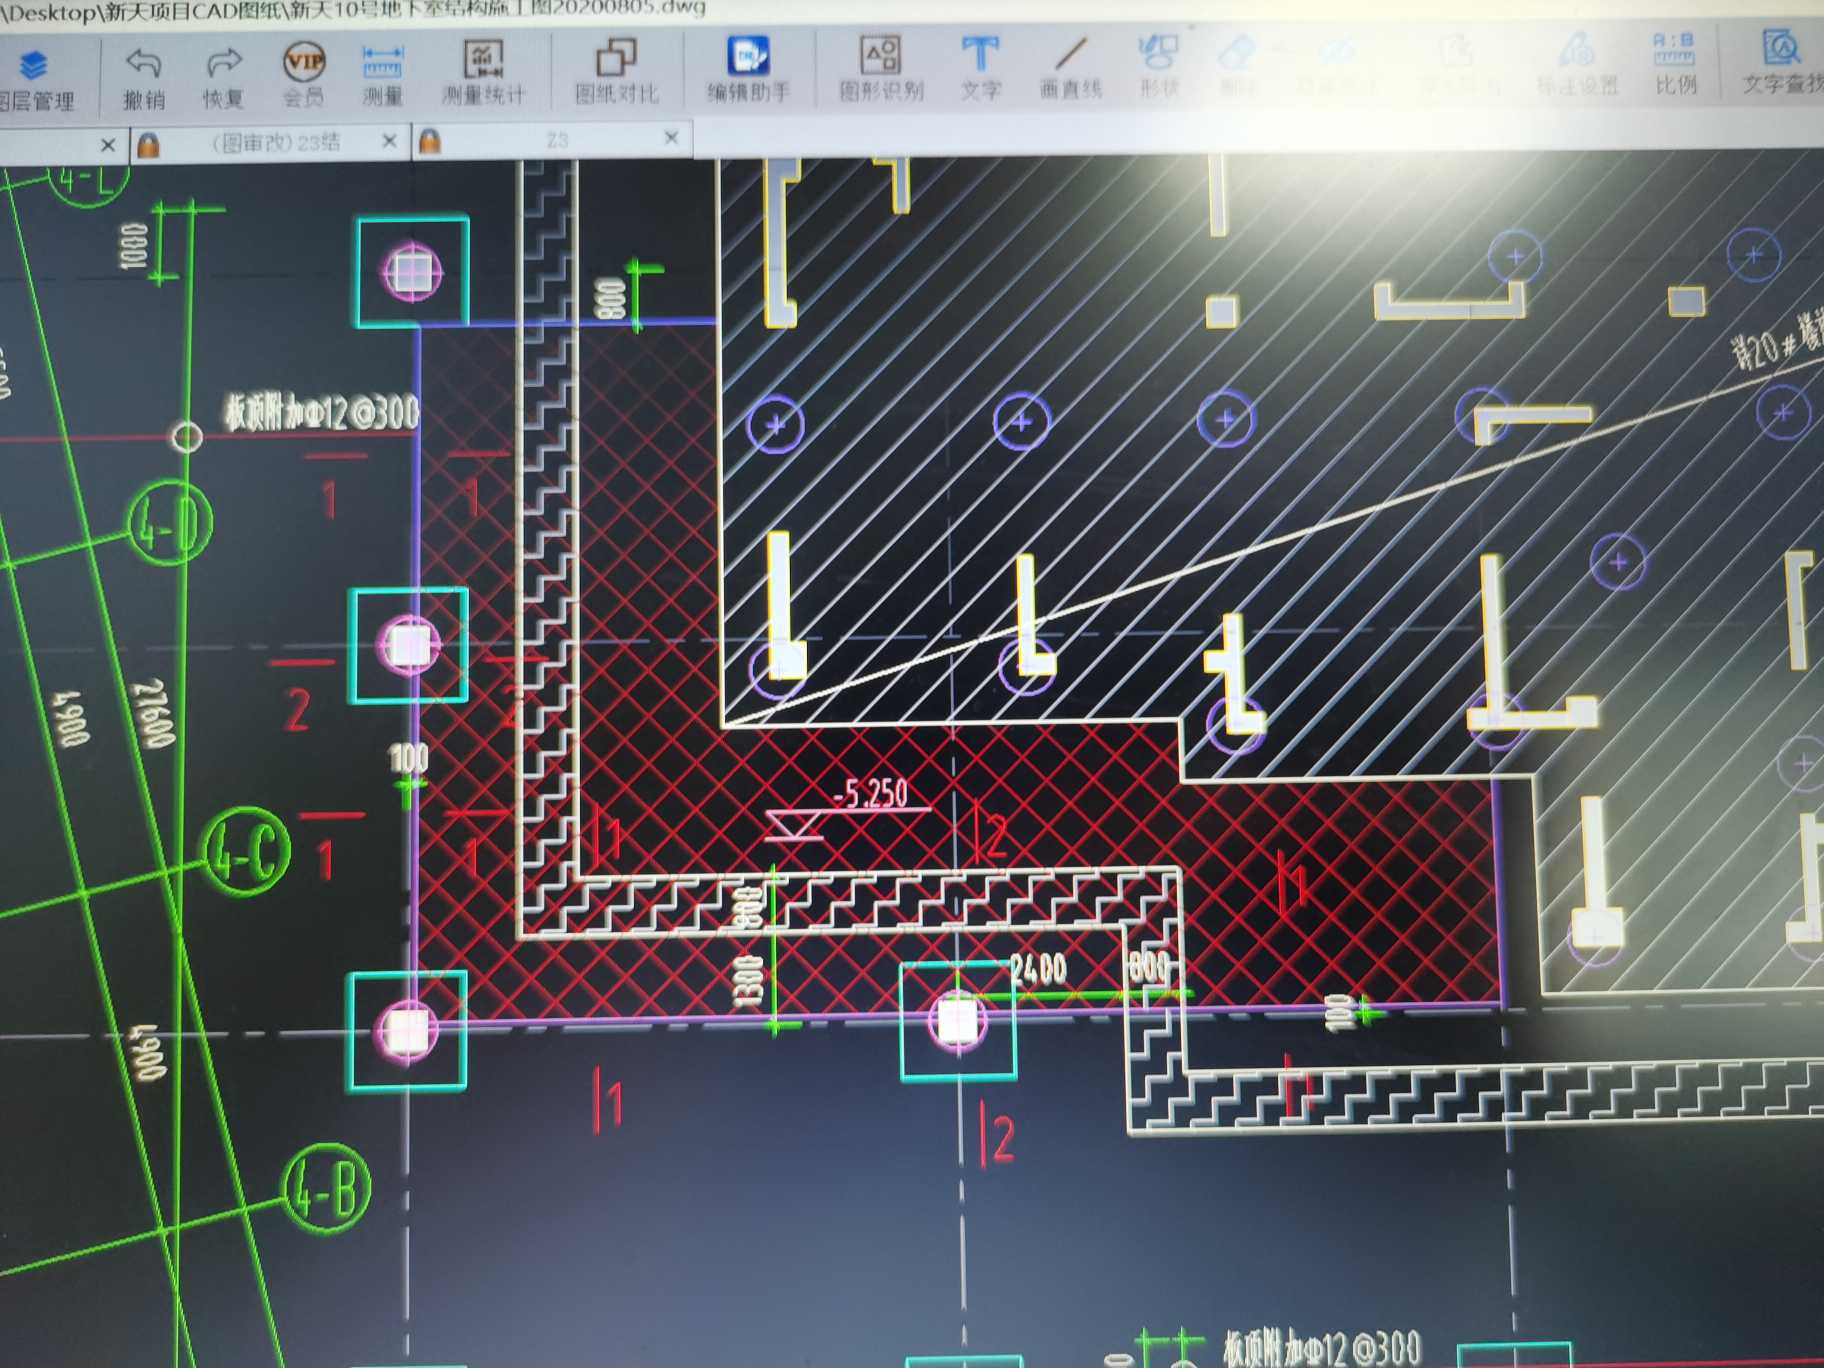Switch to the Z3 drawing tab
Image resolution: width=1824 pixels, height=1368 pixels.
557,140
